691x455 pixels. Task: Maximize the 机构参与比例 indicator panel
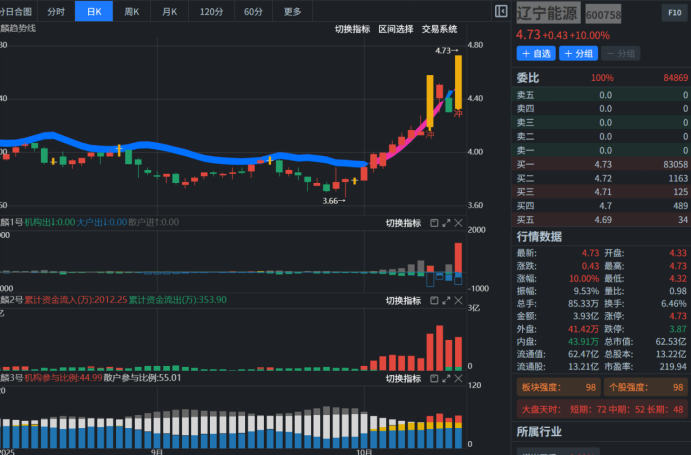click(x=447, y=379)
